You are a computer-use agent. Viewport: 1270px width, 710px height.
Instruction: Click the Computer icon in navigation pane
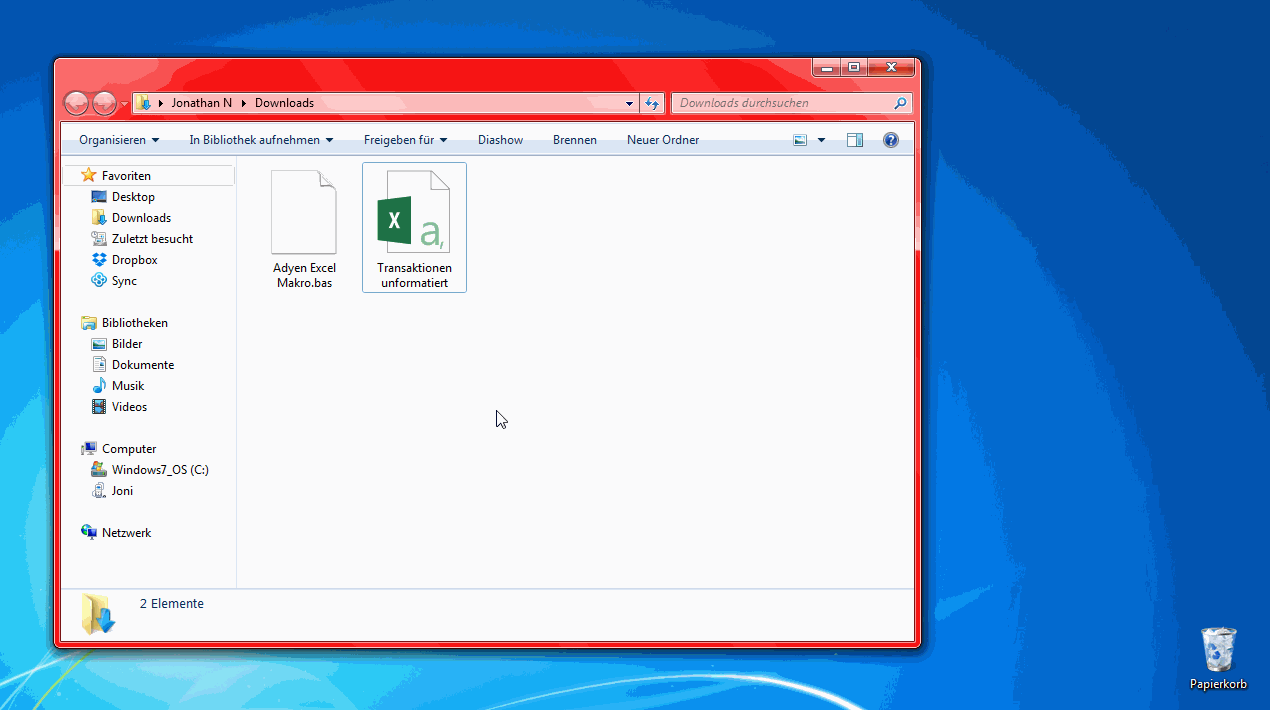(x=89, y=449)
